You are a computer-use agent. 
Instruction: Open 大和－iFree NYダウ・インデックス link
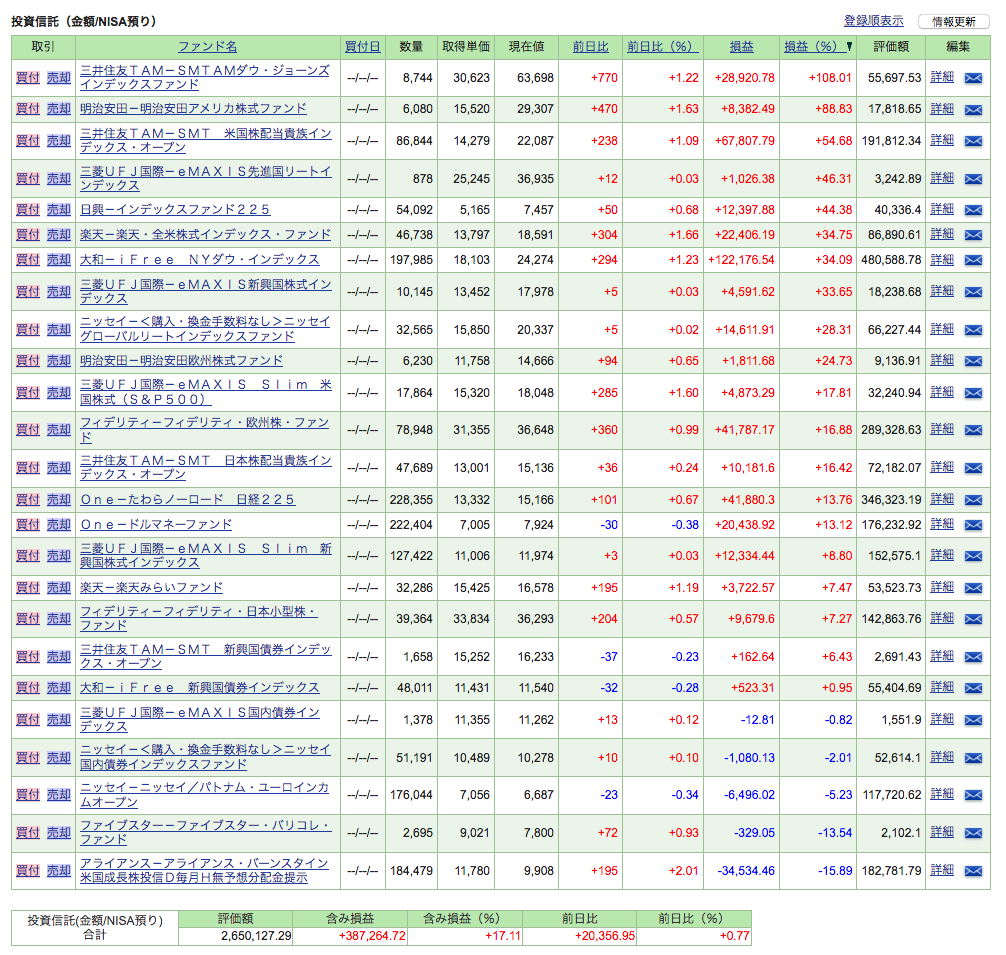200,260
